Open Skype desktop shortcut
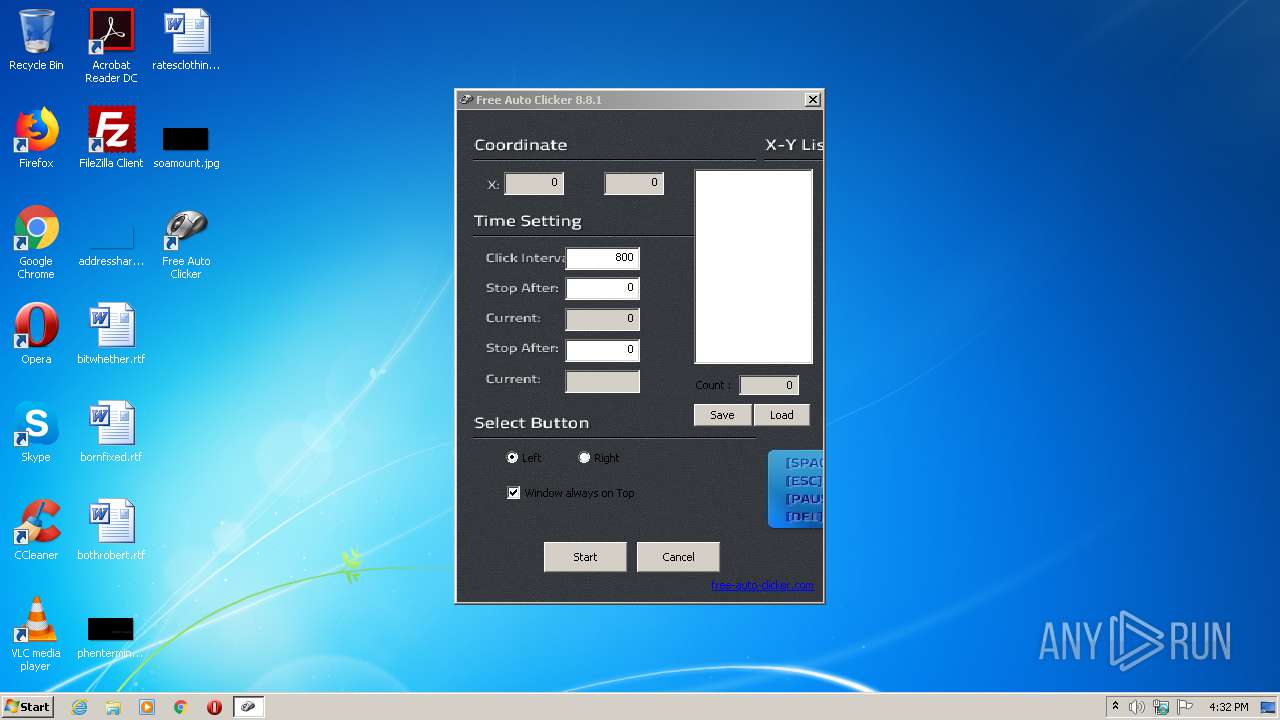 click(36, 432)
